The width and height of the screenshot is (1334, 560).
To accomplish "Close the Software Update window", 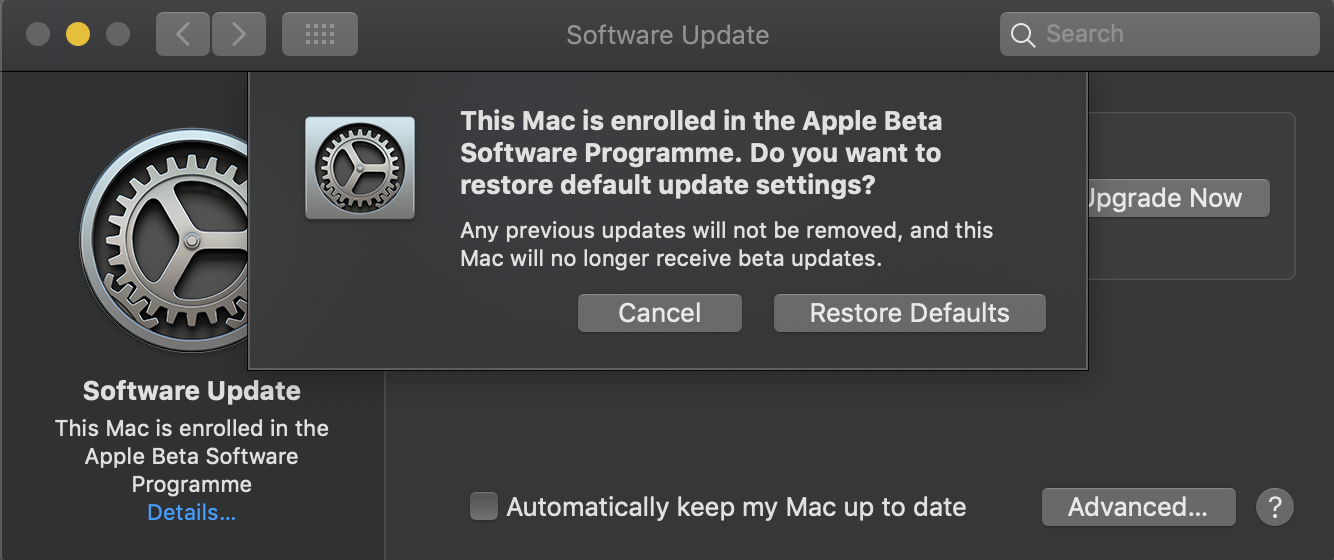I will 38,35.
